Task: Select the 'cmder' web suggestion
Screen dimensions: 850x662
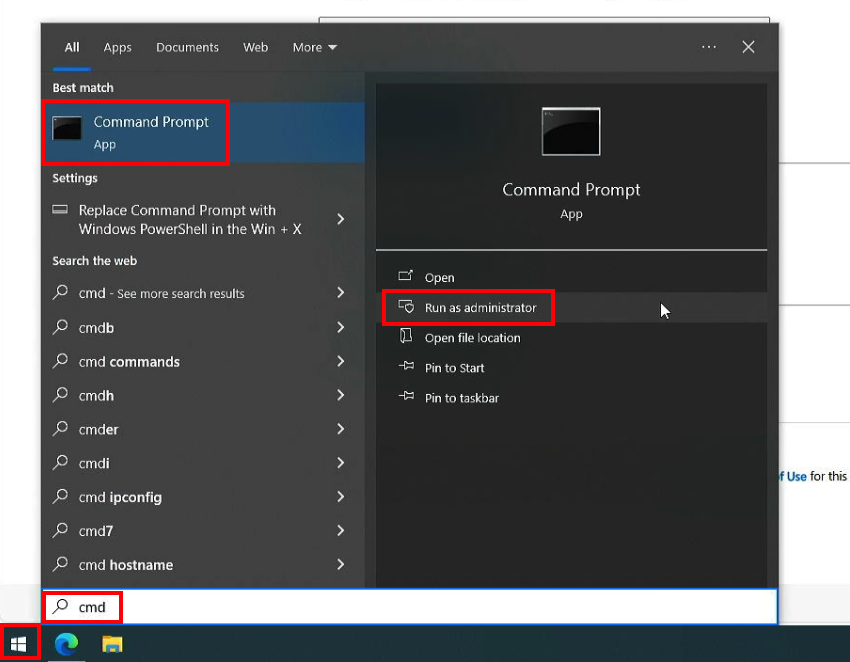Action: [203, 429]
